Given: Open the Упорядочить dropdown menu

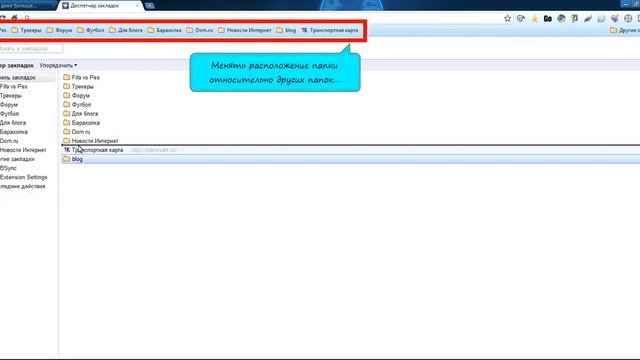Looking at the screenshot, I should [x=58, y=65].
